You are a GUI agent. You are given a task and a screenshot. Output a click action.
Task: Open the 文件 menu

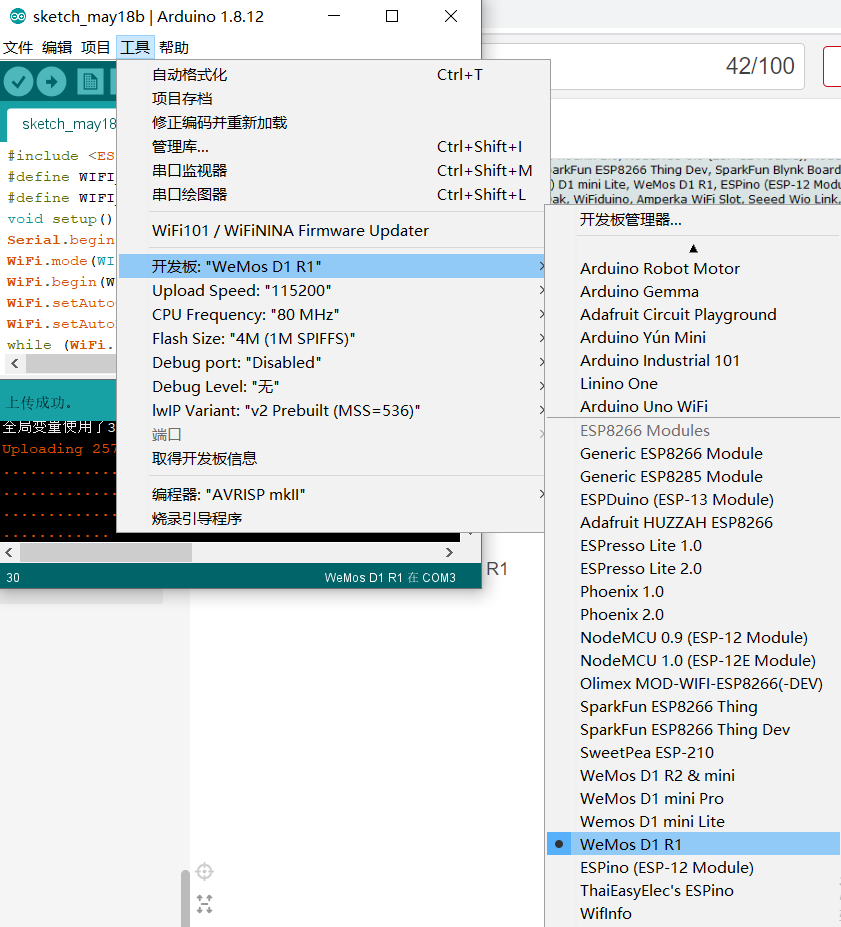click(x=18, y=47)
